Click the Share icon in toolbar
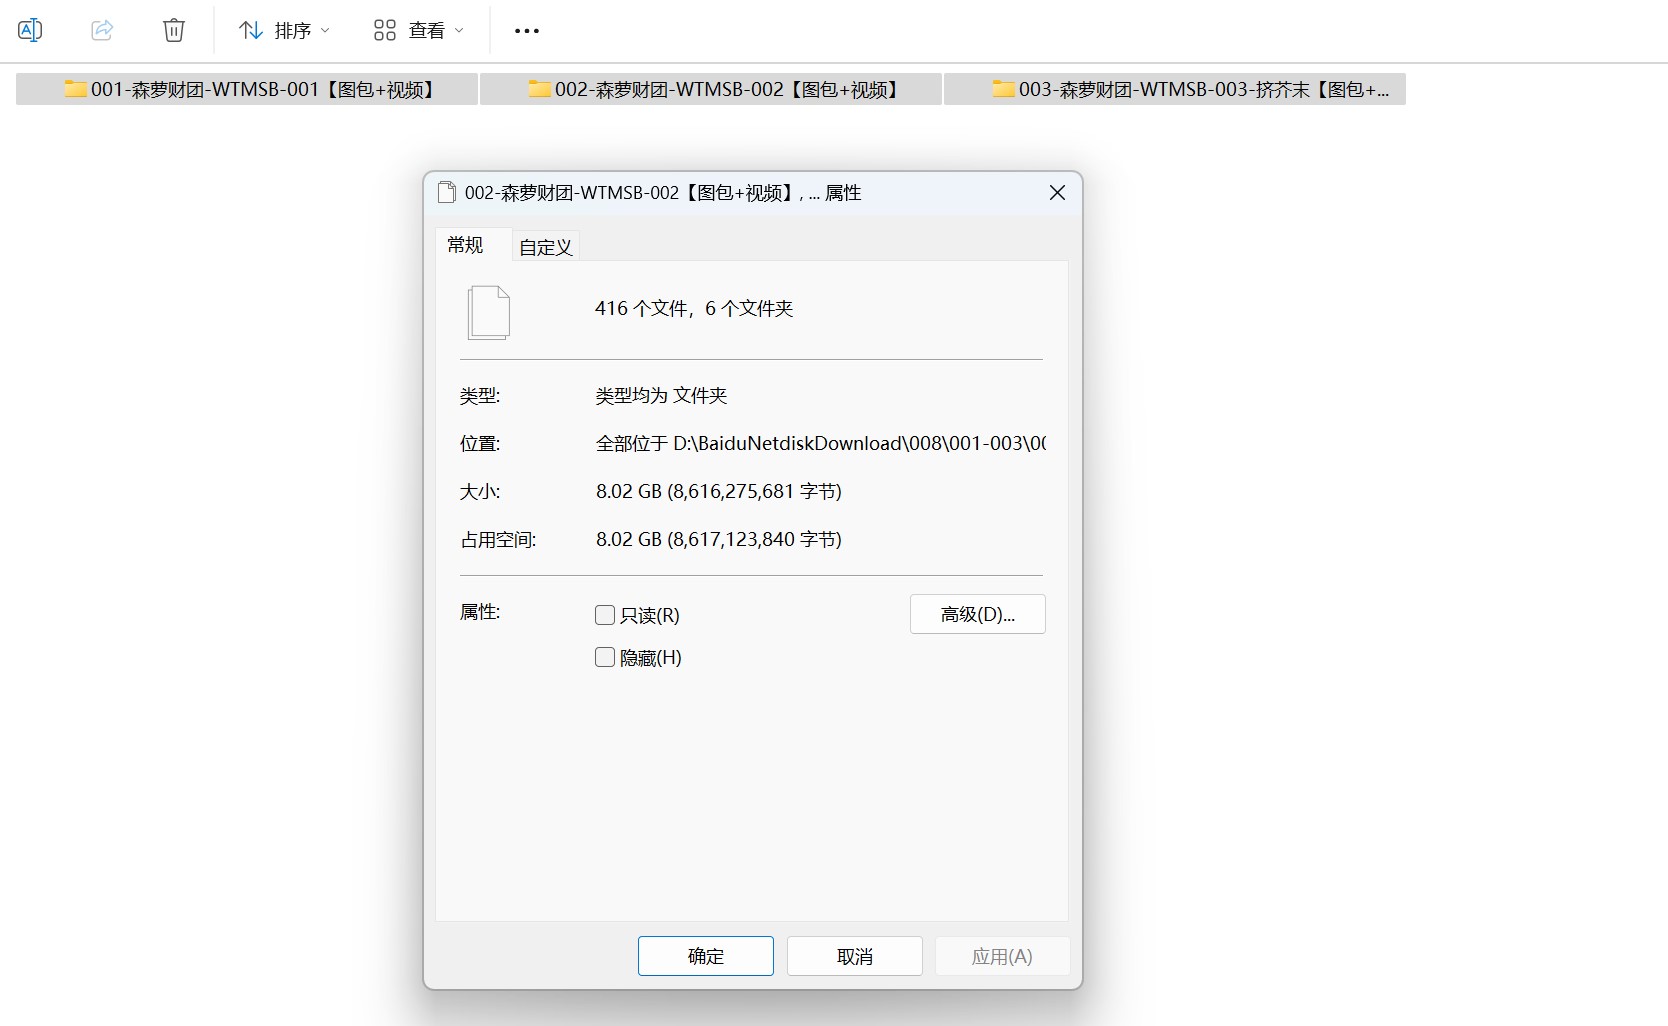Screen dimensions: 1668x1026 [x=102, y=30]
